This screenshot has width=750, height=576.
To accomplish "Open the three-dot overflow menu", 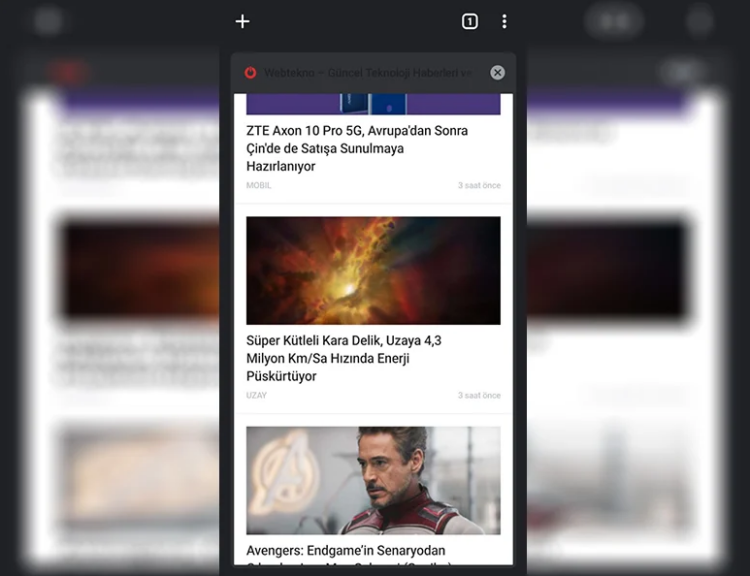I will click(x=504, y=21).
